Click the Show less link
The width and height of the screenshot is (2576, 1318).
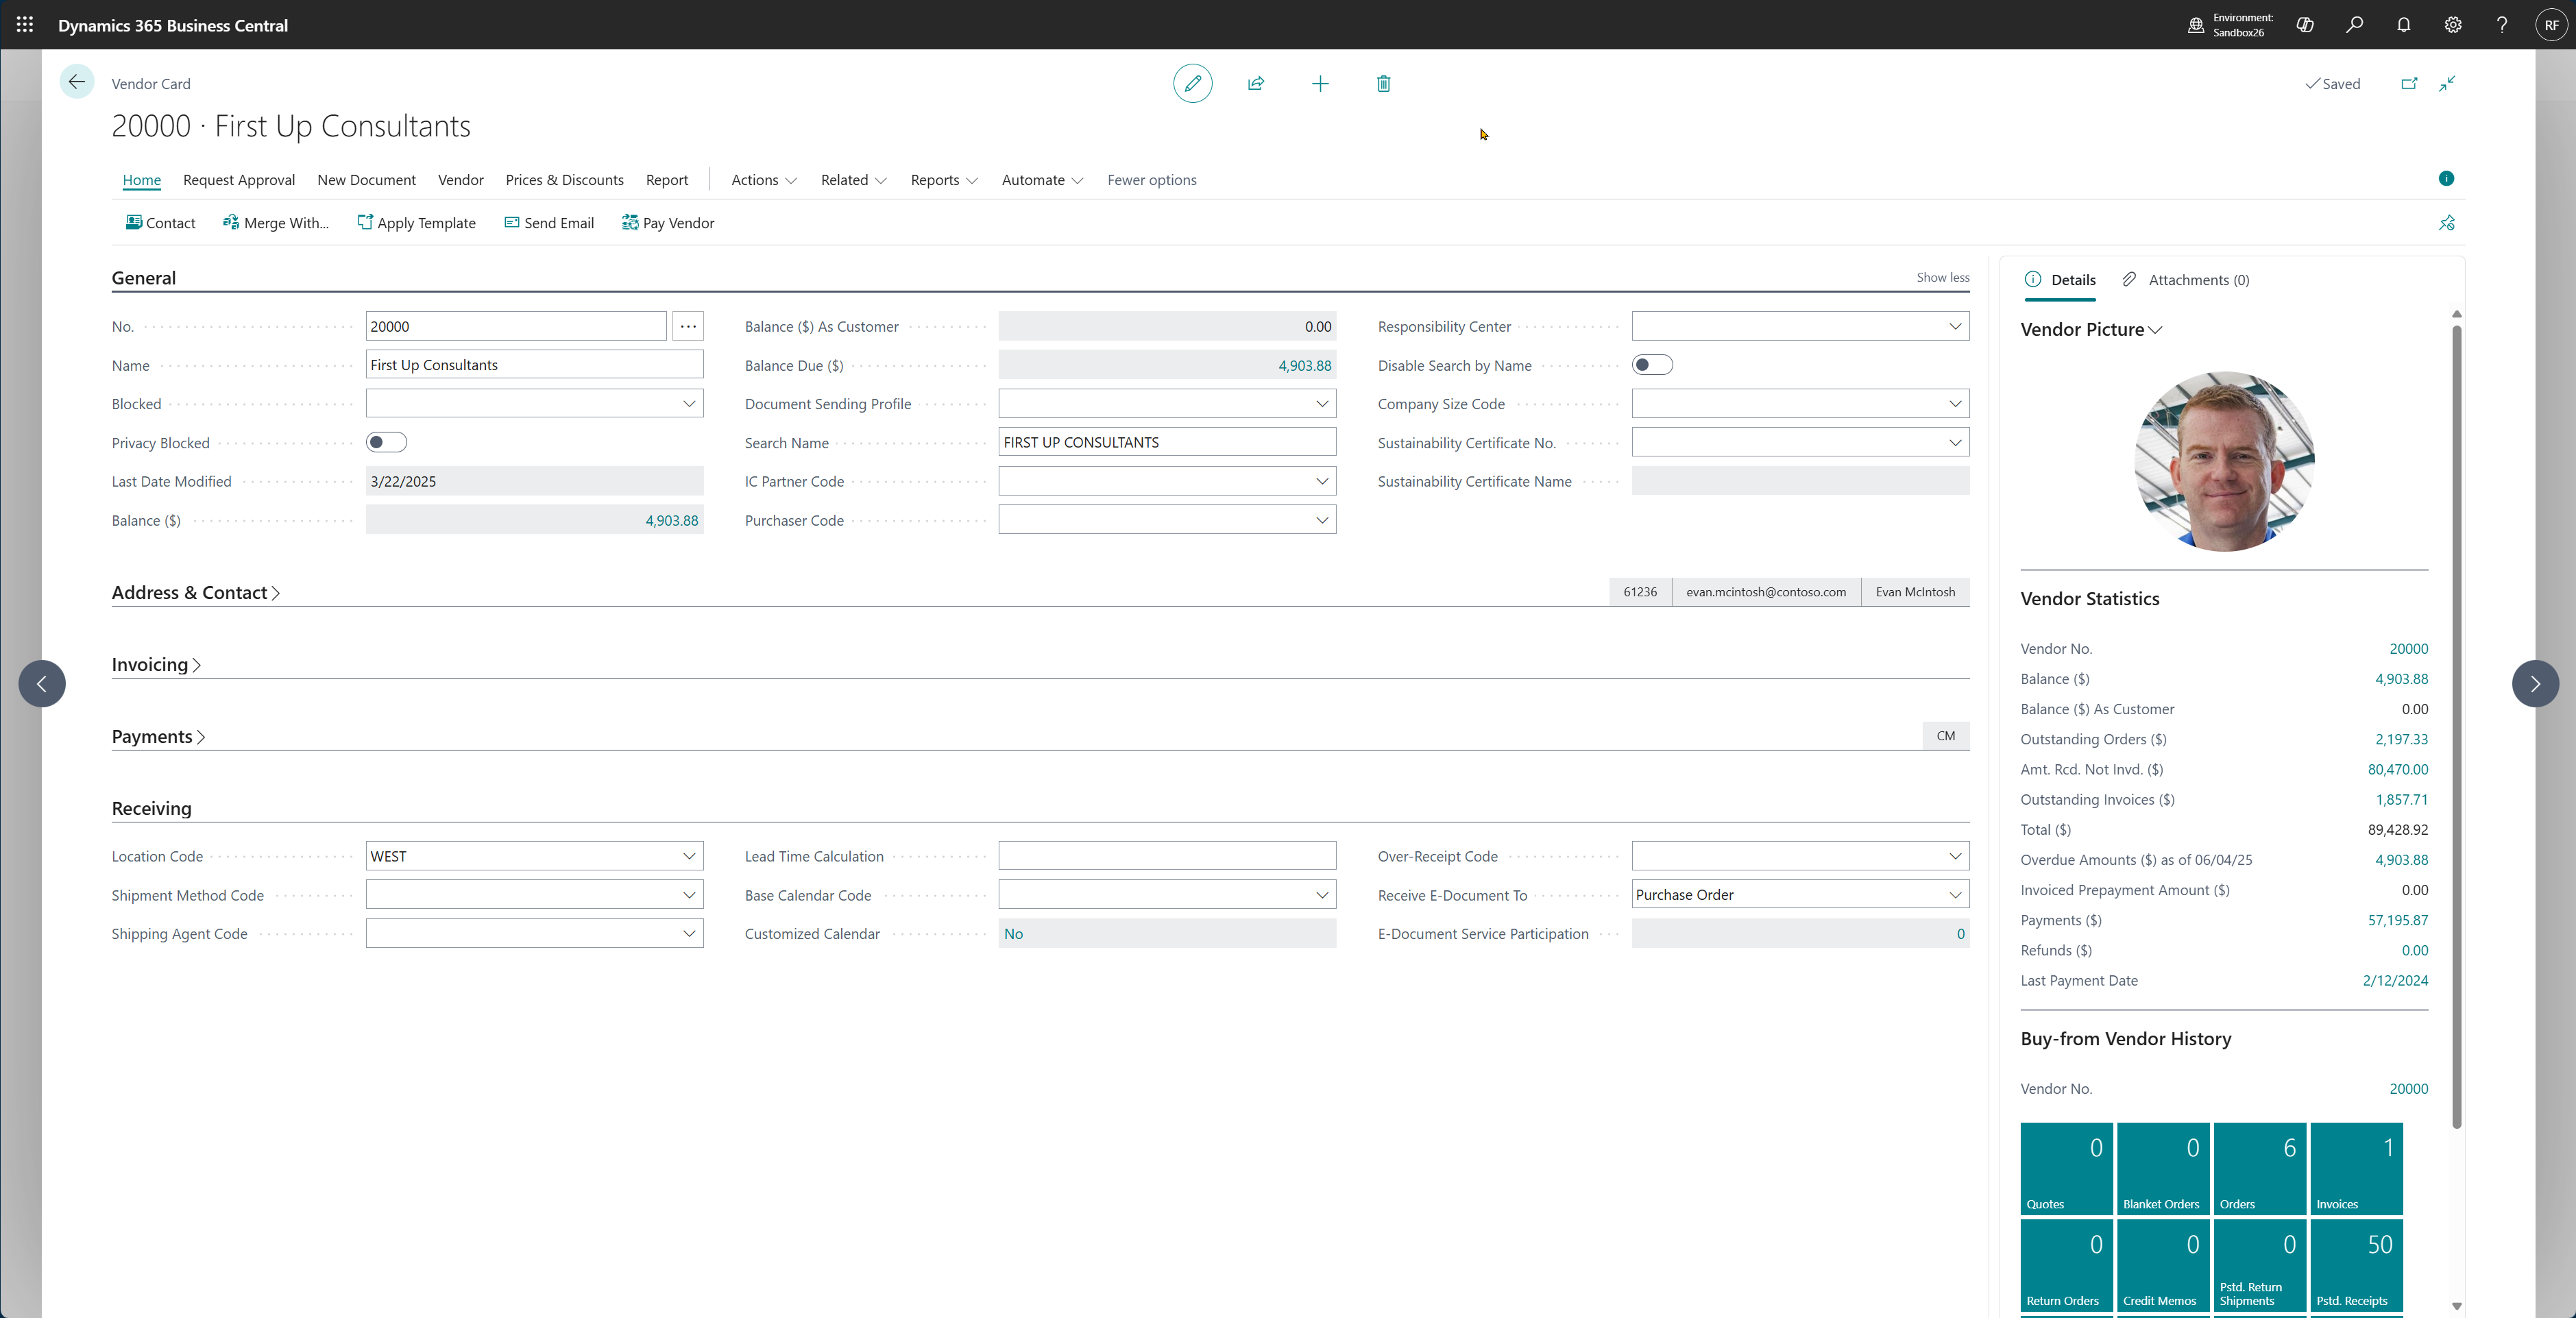[1942, 277]
